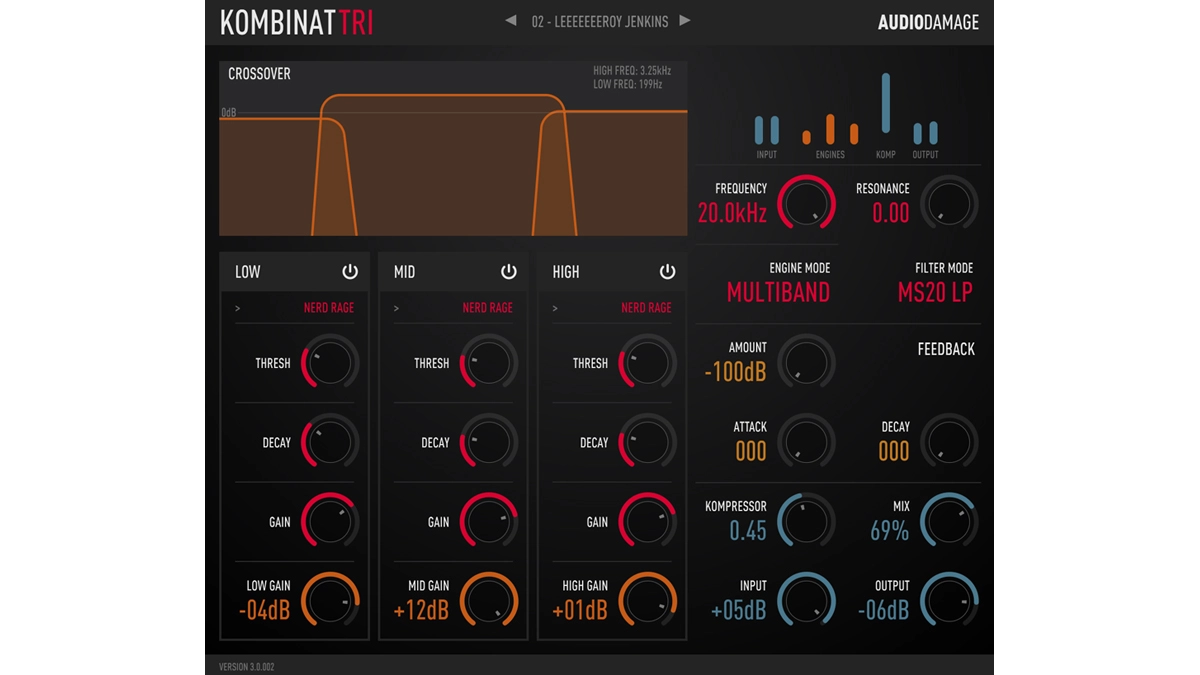Click the +12dB mid gain value
Viewport: 1200px width, 675px height.
click(x=421, y=610)
